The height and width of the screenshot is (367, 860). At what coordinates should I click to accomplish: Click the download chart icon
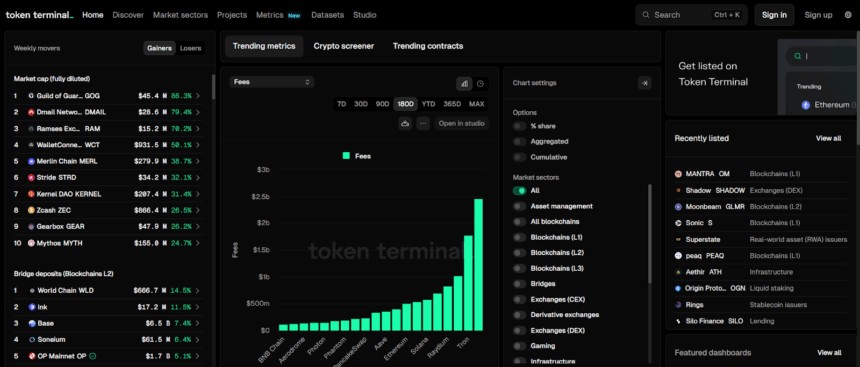[405, 123]
